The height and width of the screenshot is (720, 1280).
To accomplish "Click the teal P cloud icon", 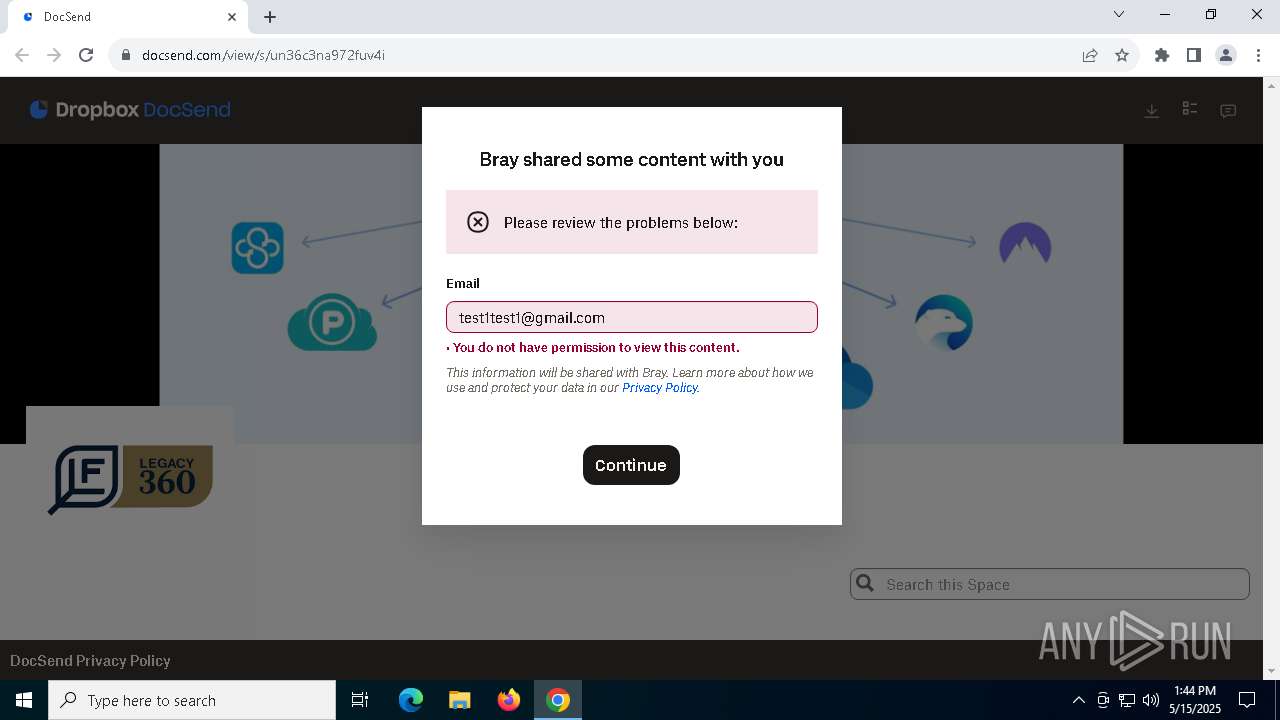I will coord(332,323).
